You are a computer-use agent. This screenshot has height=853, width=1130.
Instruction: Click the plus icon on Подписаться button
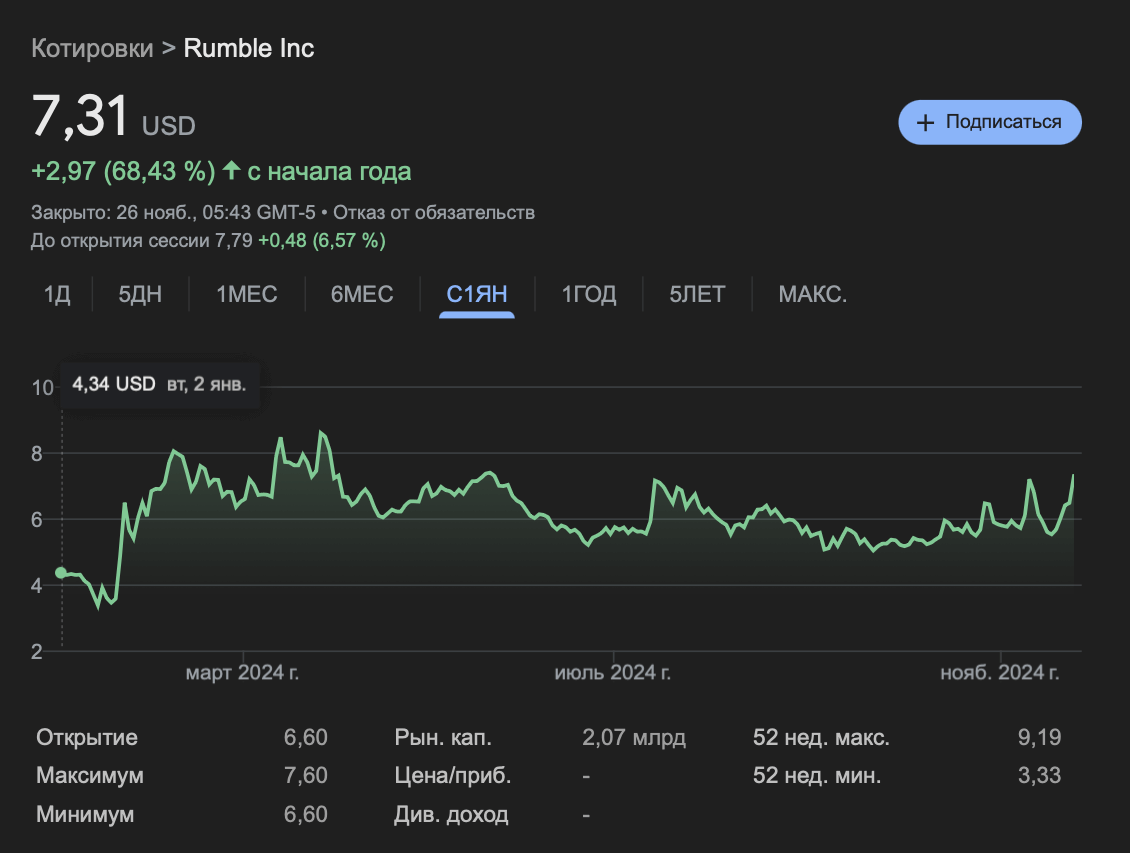click(x=925, y=123)
